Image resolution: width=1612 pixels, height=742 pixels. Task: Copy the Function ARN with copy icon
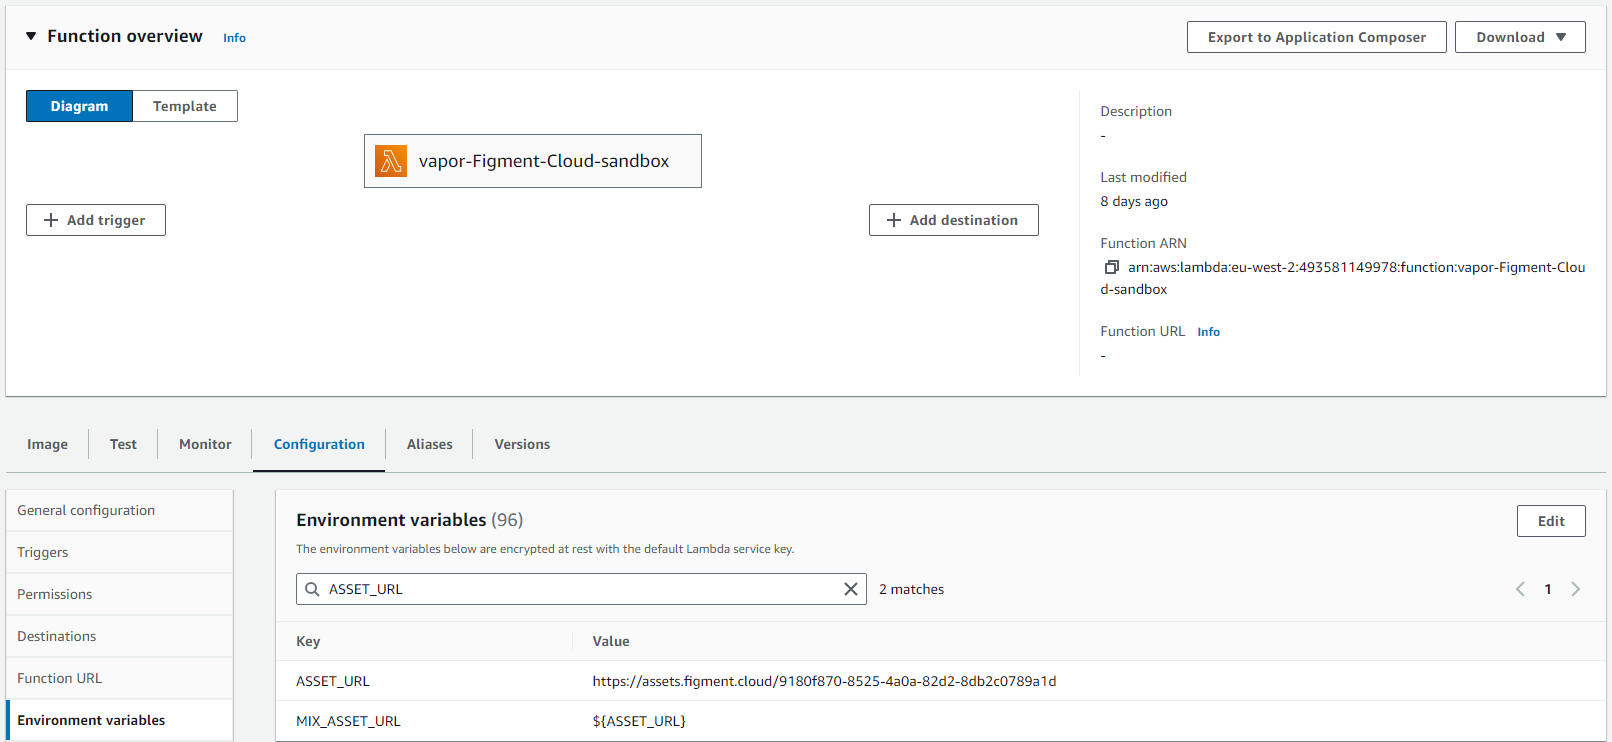pyautogui.click(x=1111, y=267)
